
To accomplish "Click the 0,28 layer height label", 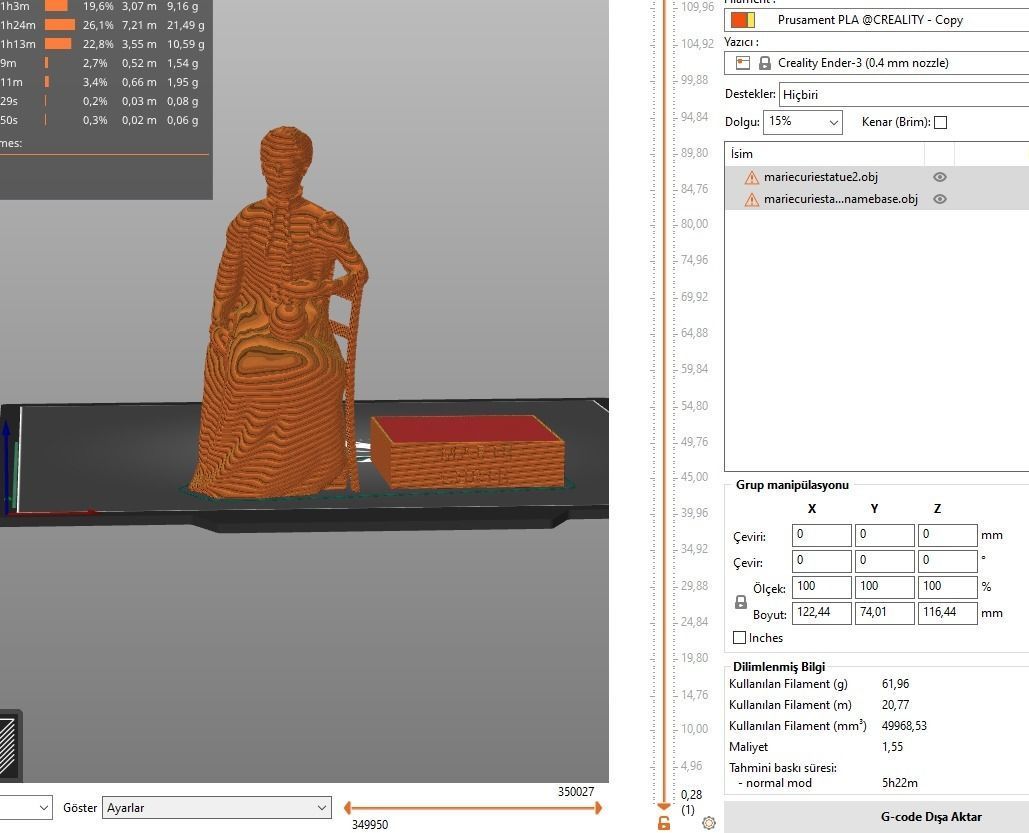I will coord(692,795).
